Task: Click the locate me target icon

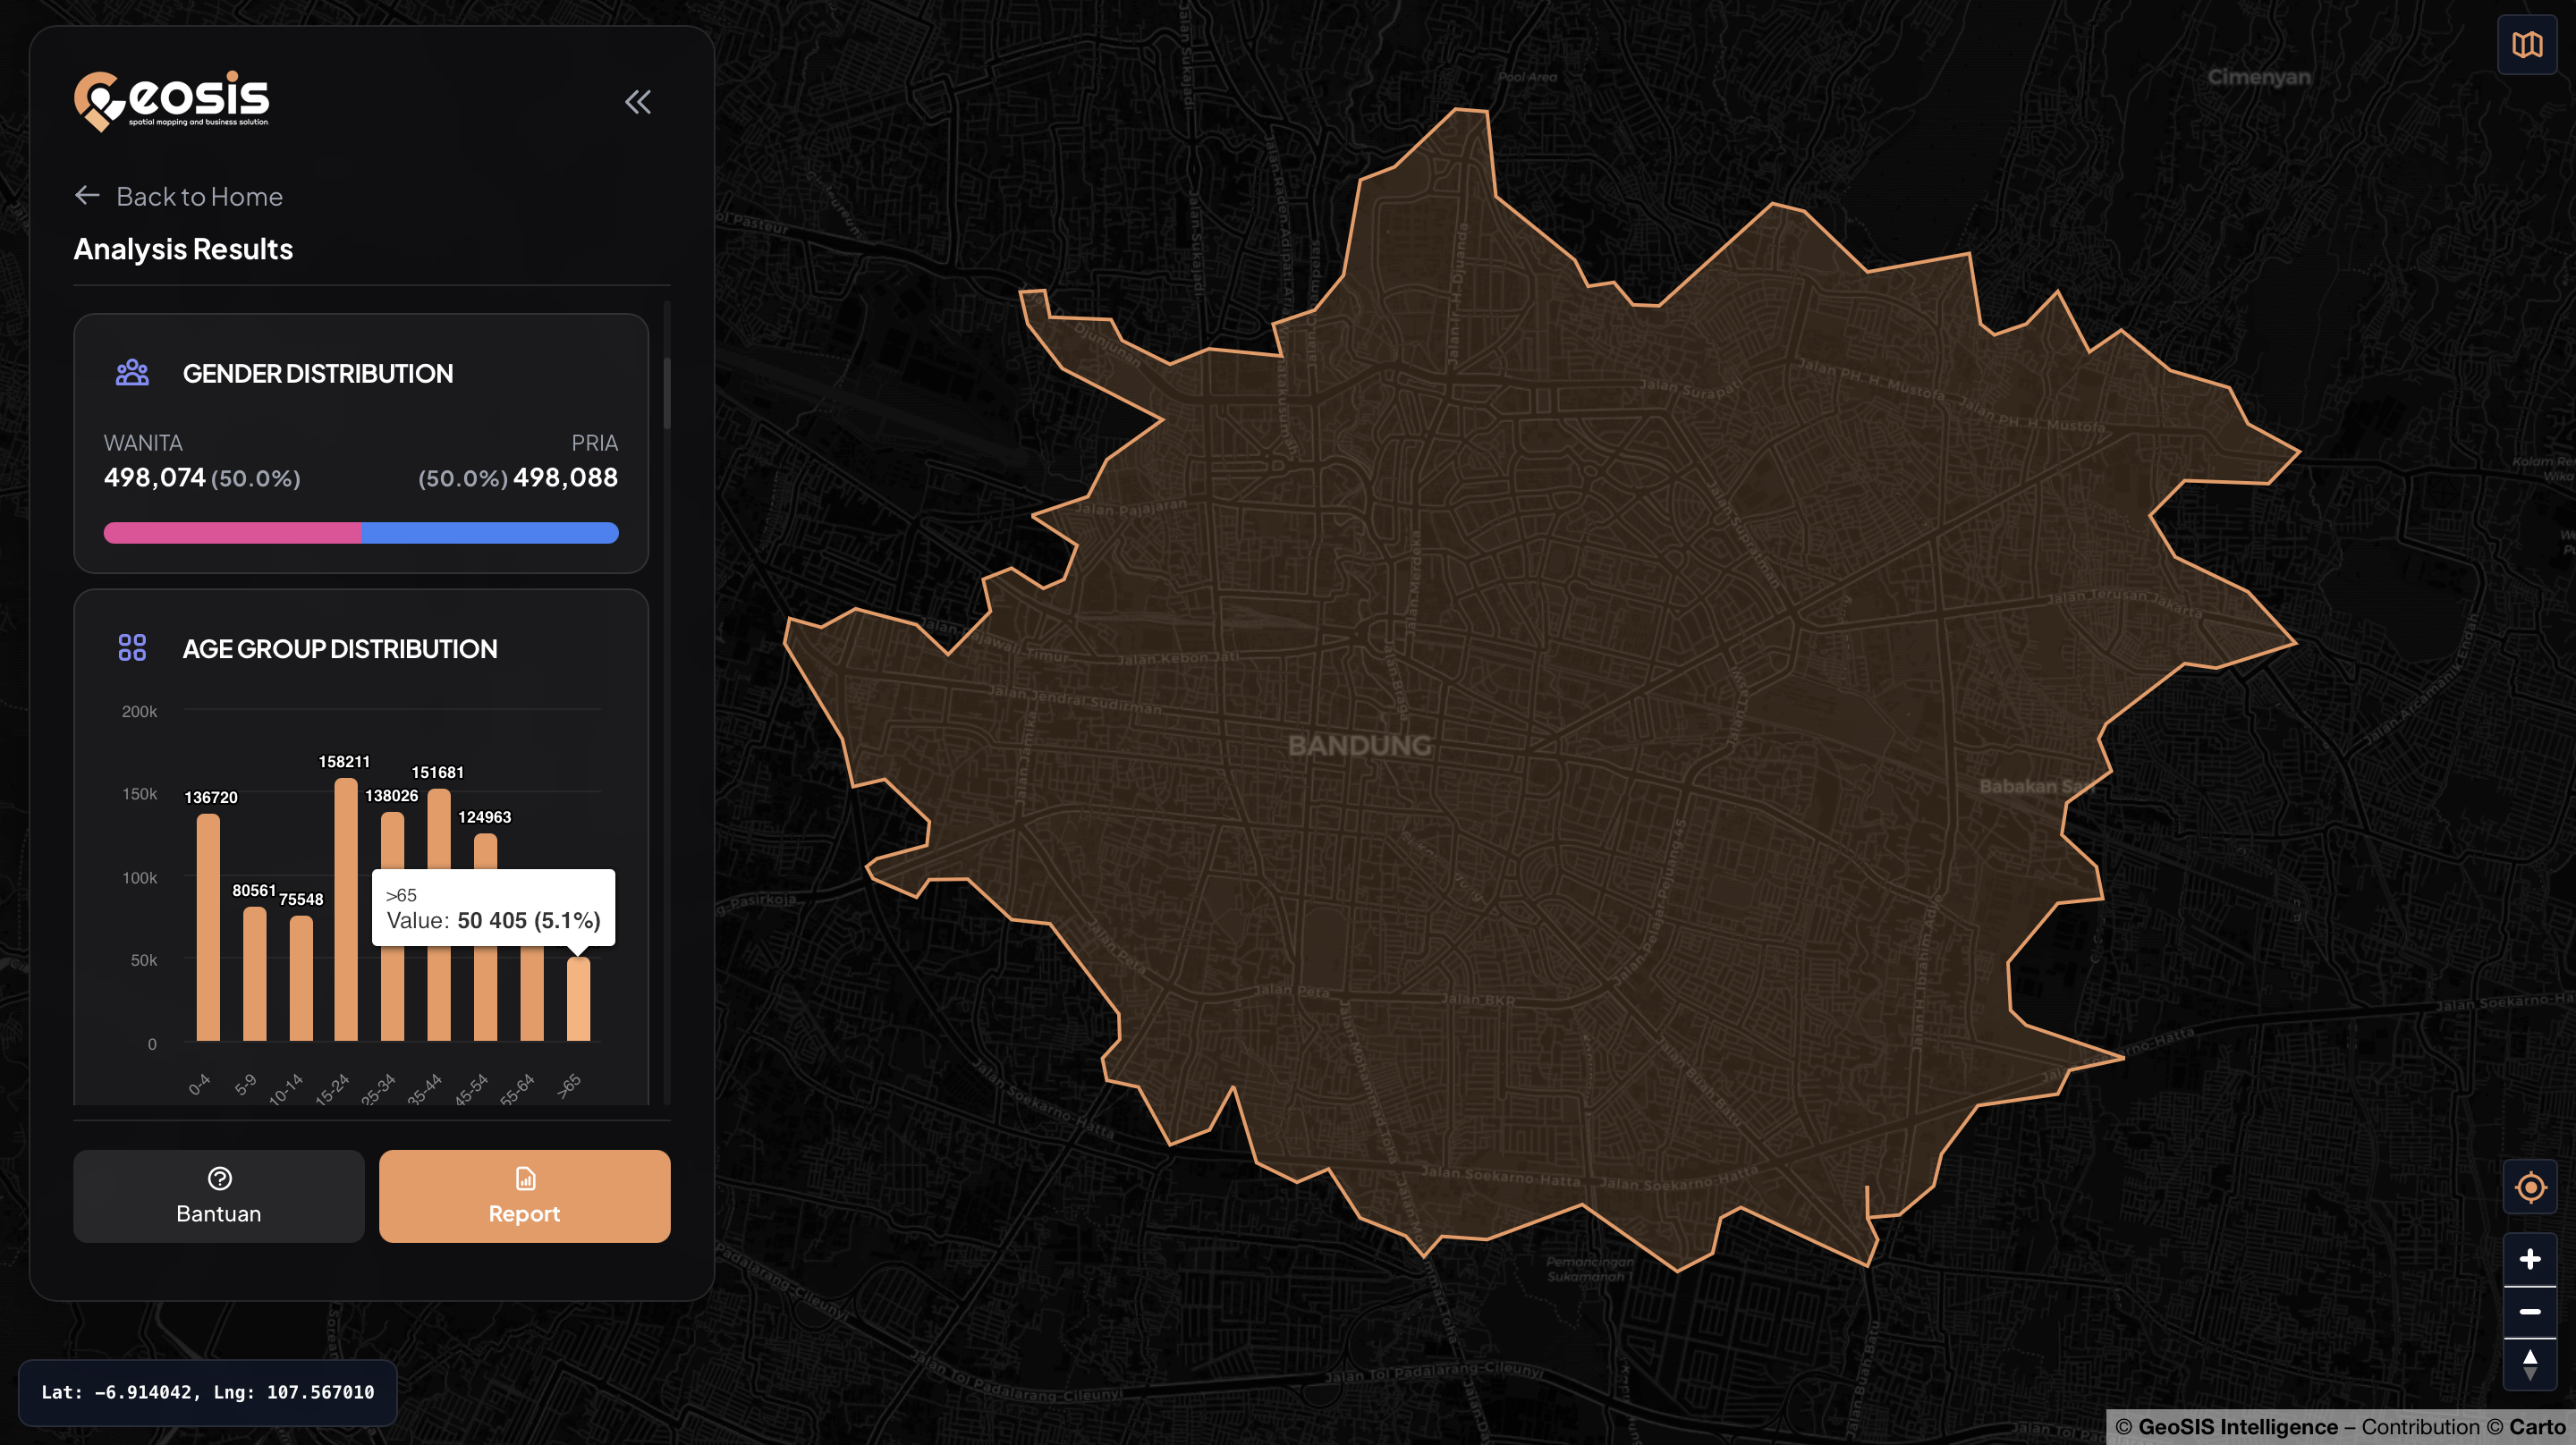Action: pos(2531,1187)
